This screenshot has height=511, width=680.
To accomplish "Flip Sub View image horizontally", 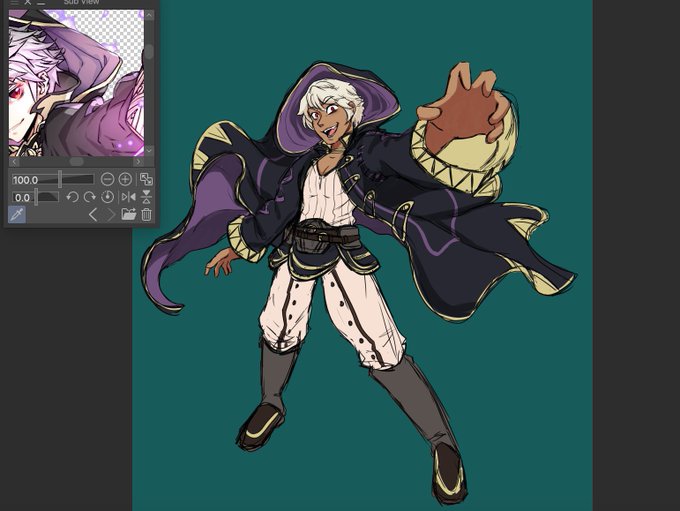I will [x=128, y=197].
